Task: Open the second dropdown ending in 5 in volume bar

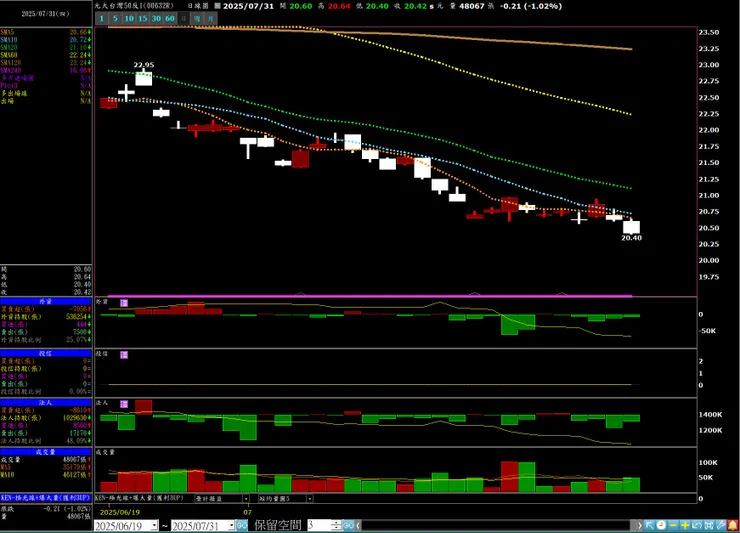Action: point(309,499)
